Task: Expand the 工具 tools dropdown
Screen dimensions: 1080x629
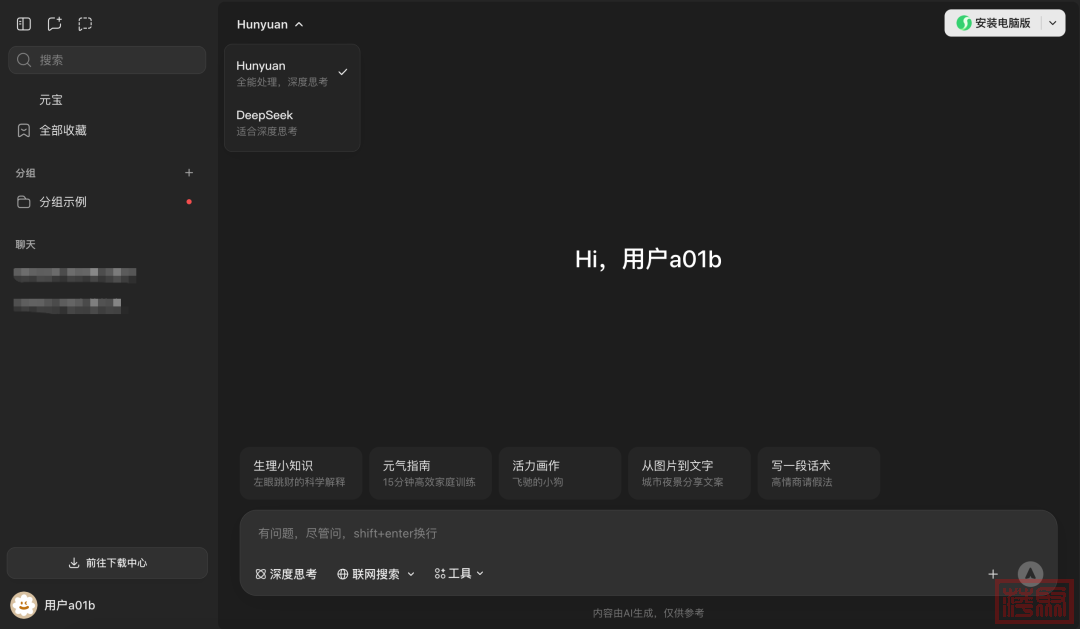Action: [x=459, y=574]
